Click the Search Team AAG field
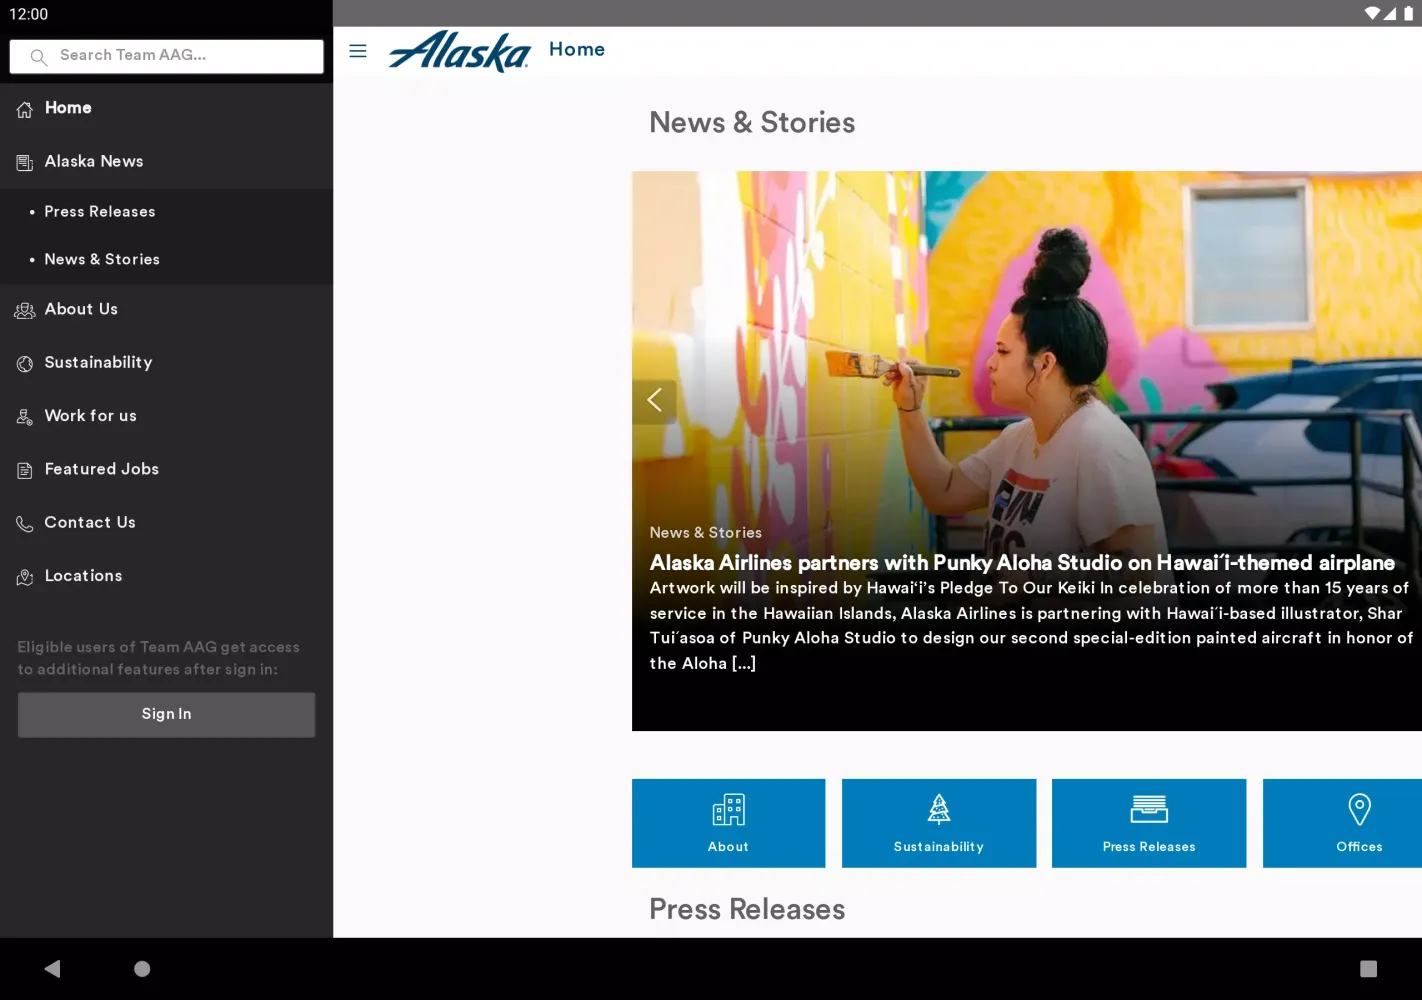This screenshot has height=1000, width=1422. point(166,56)
